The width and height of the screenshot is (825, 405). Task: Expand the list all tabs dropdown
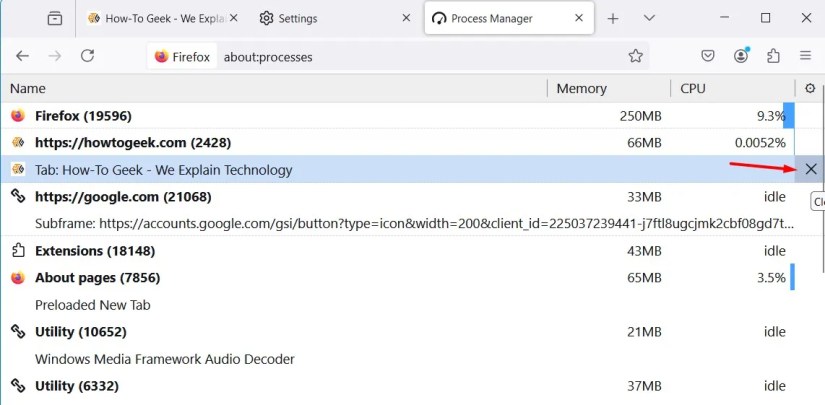(x=649, y=19)
